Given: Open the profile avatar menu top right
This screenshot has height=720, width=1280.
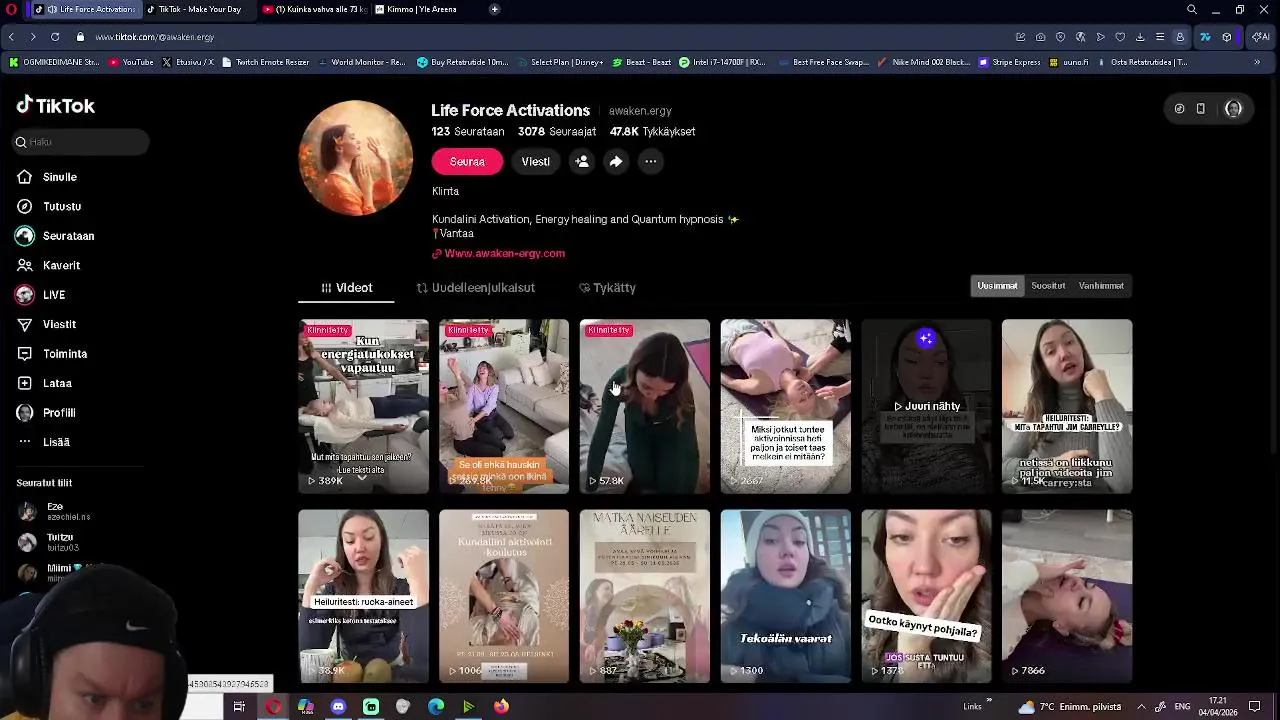Looking at the screenshot, I should (1233, 109).
